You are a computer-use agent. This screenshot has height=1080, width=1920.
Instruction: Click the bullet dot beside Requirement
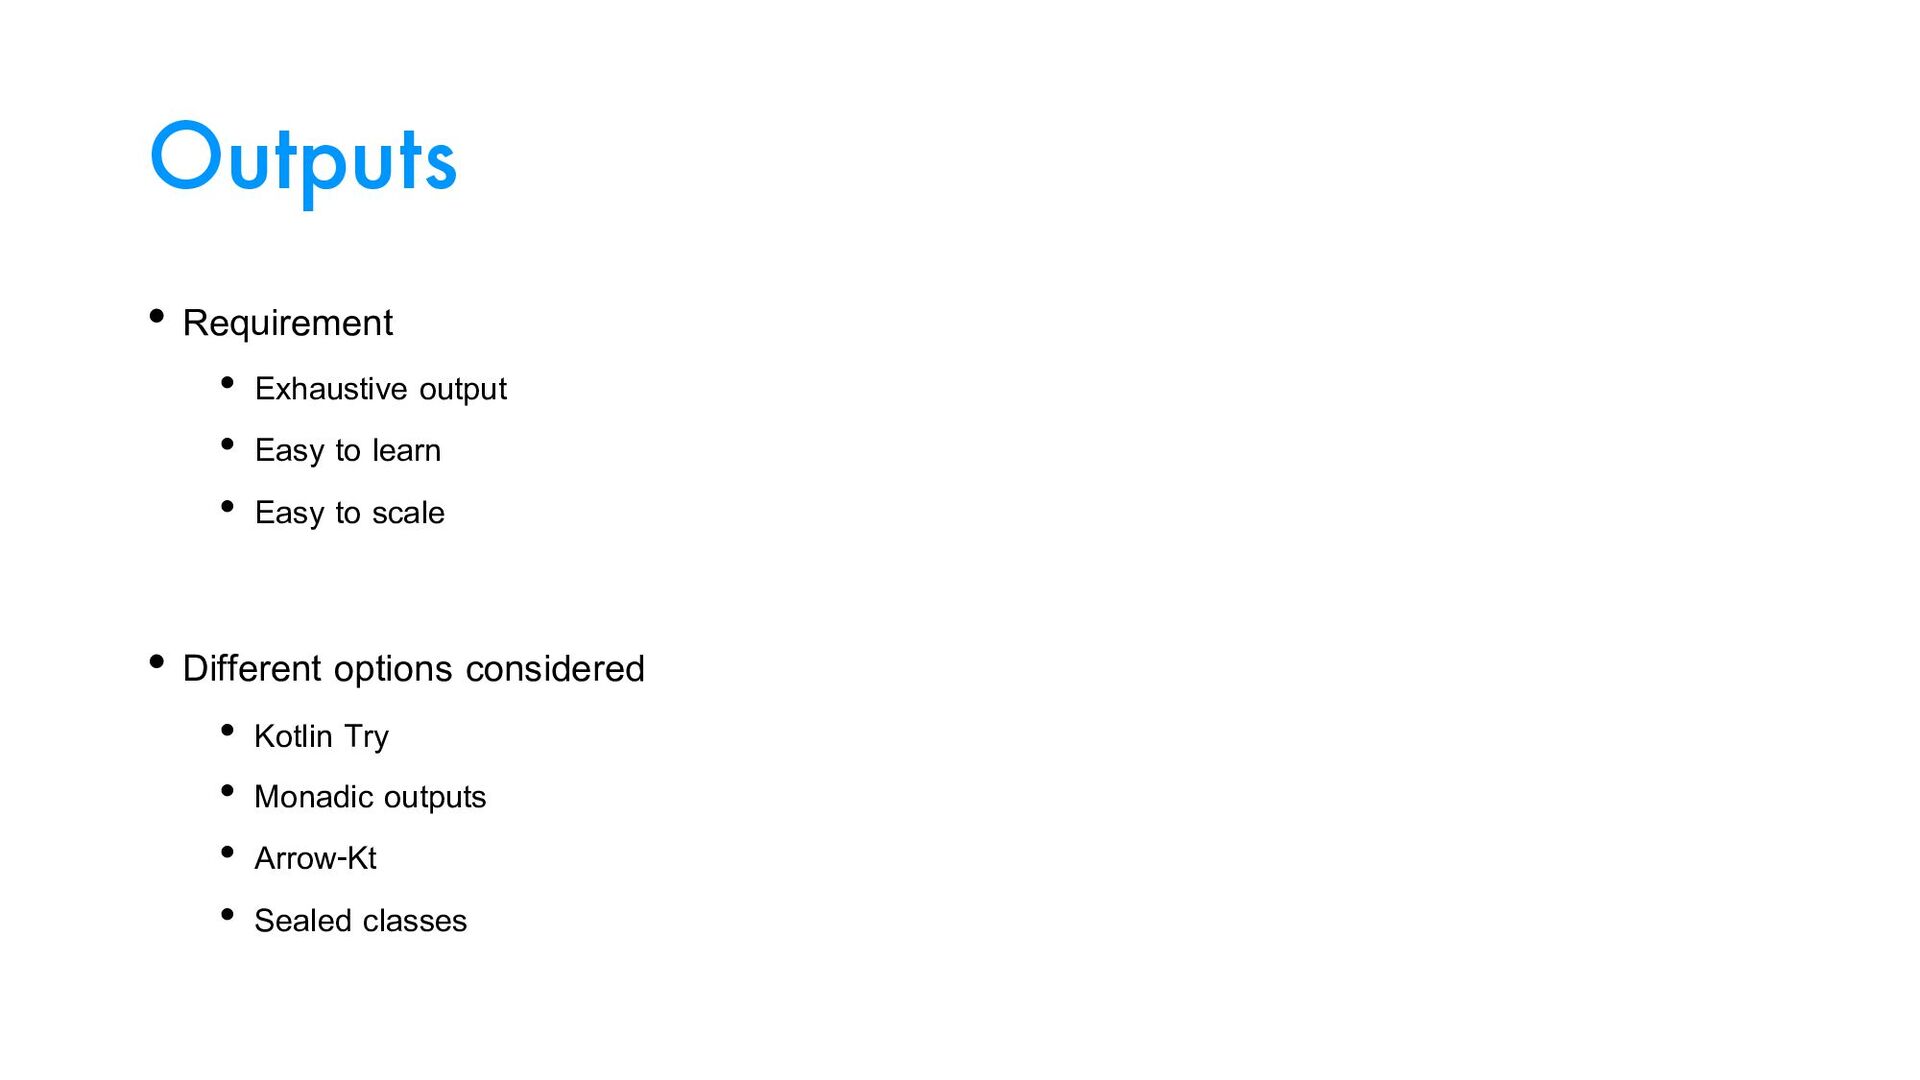click(157, 317)
